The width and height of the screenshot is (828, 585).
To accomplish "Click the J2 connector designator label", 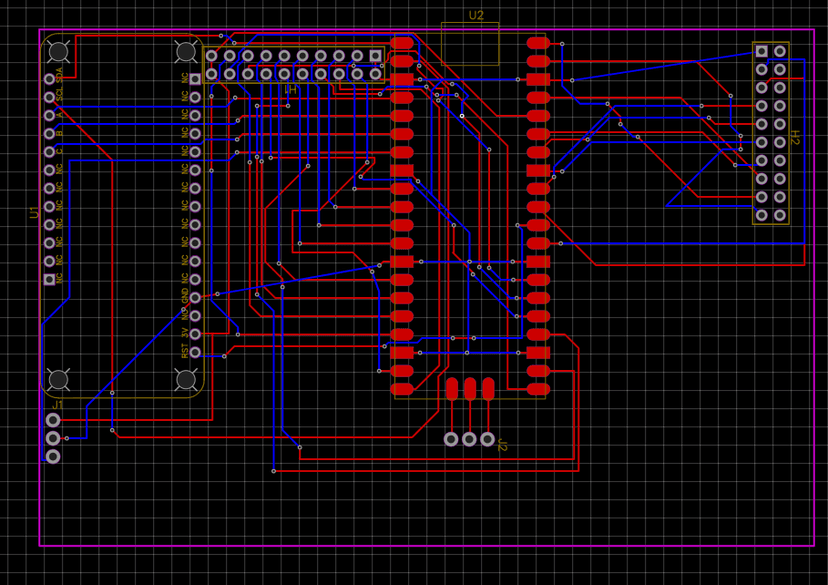I will 502,446.
